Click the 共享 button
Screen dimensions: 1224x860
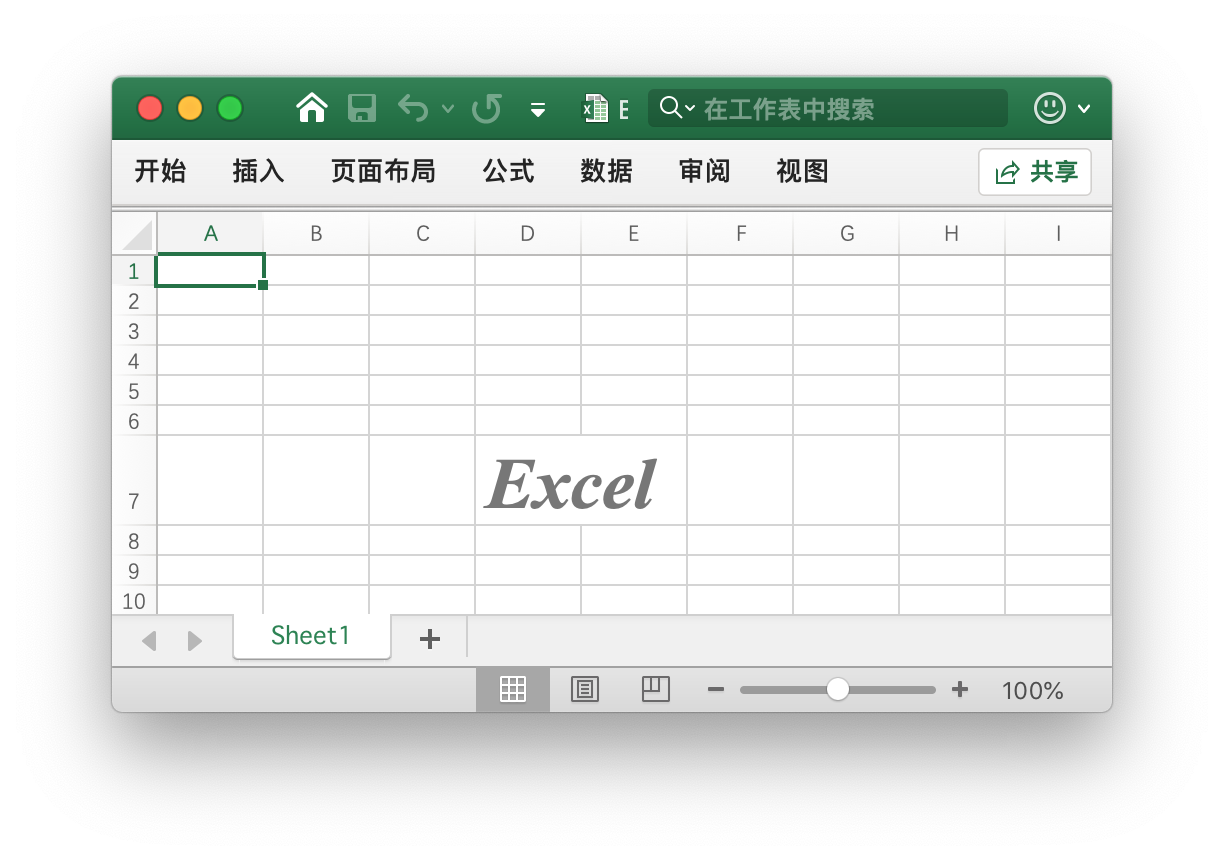1035,171
